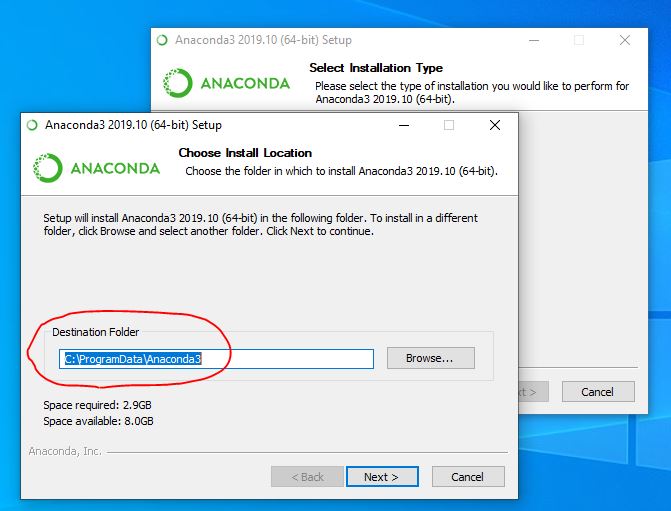This screenshot has width=671, height=511.
Task: Click the partially hidden Next button in back window
Action: 534,392
